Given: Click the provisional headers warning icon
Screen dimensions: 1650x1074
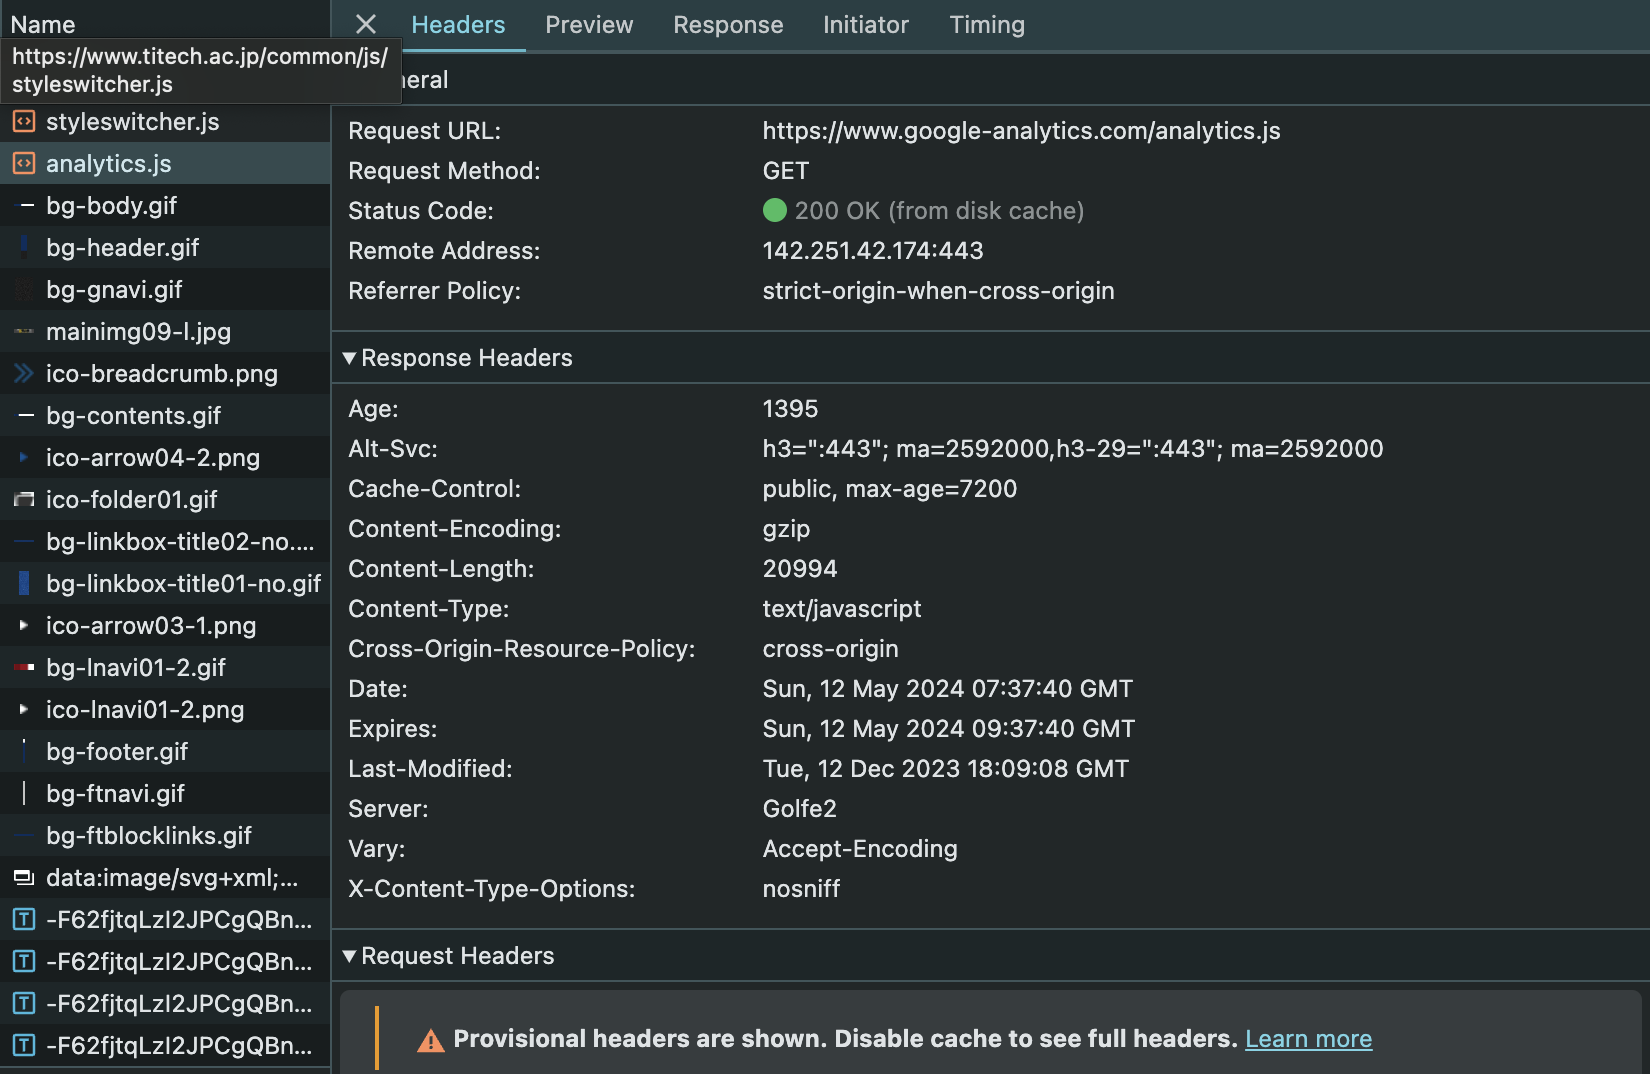Looking at the screenshot, I should (430, 1041).
